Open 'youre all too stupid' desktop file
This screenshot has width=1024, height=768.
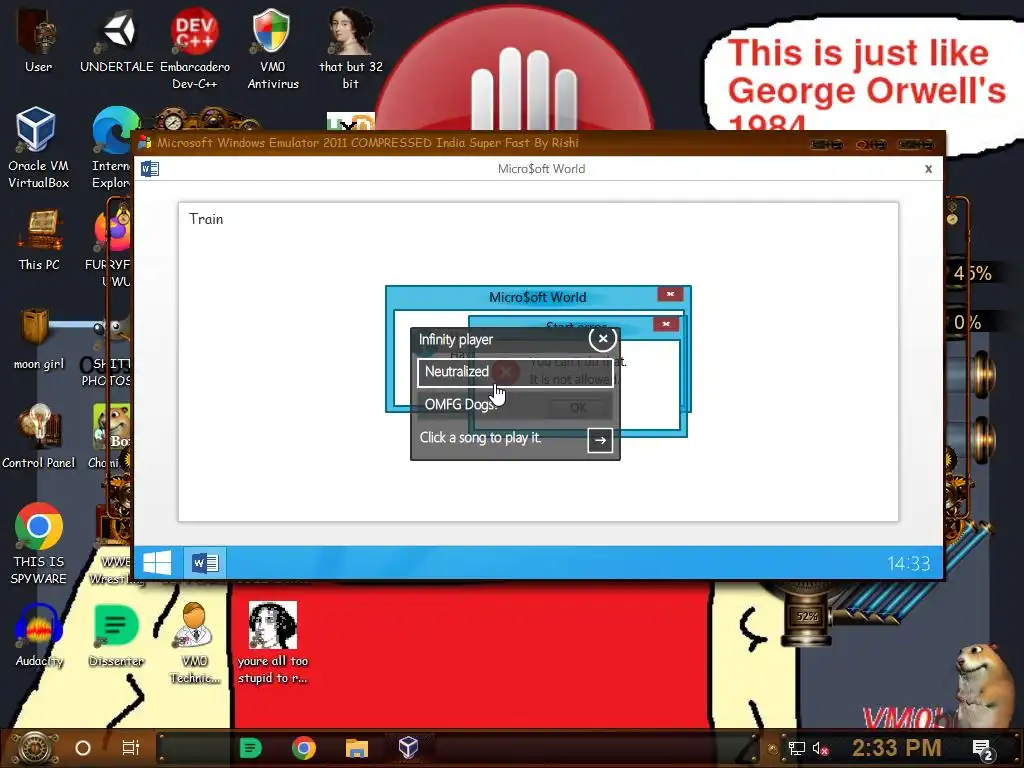pyautogui.click(x=272, y=643)
